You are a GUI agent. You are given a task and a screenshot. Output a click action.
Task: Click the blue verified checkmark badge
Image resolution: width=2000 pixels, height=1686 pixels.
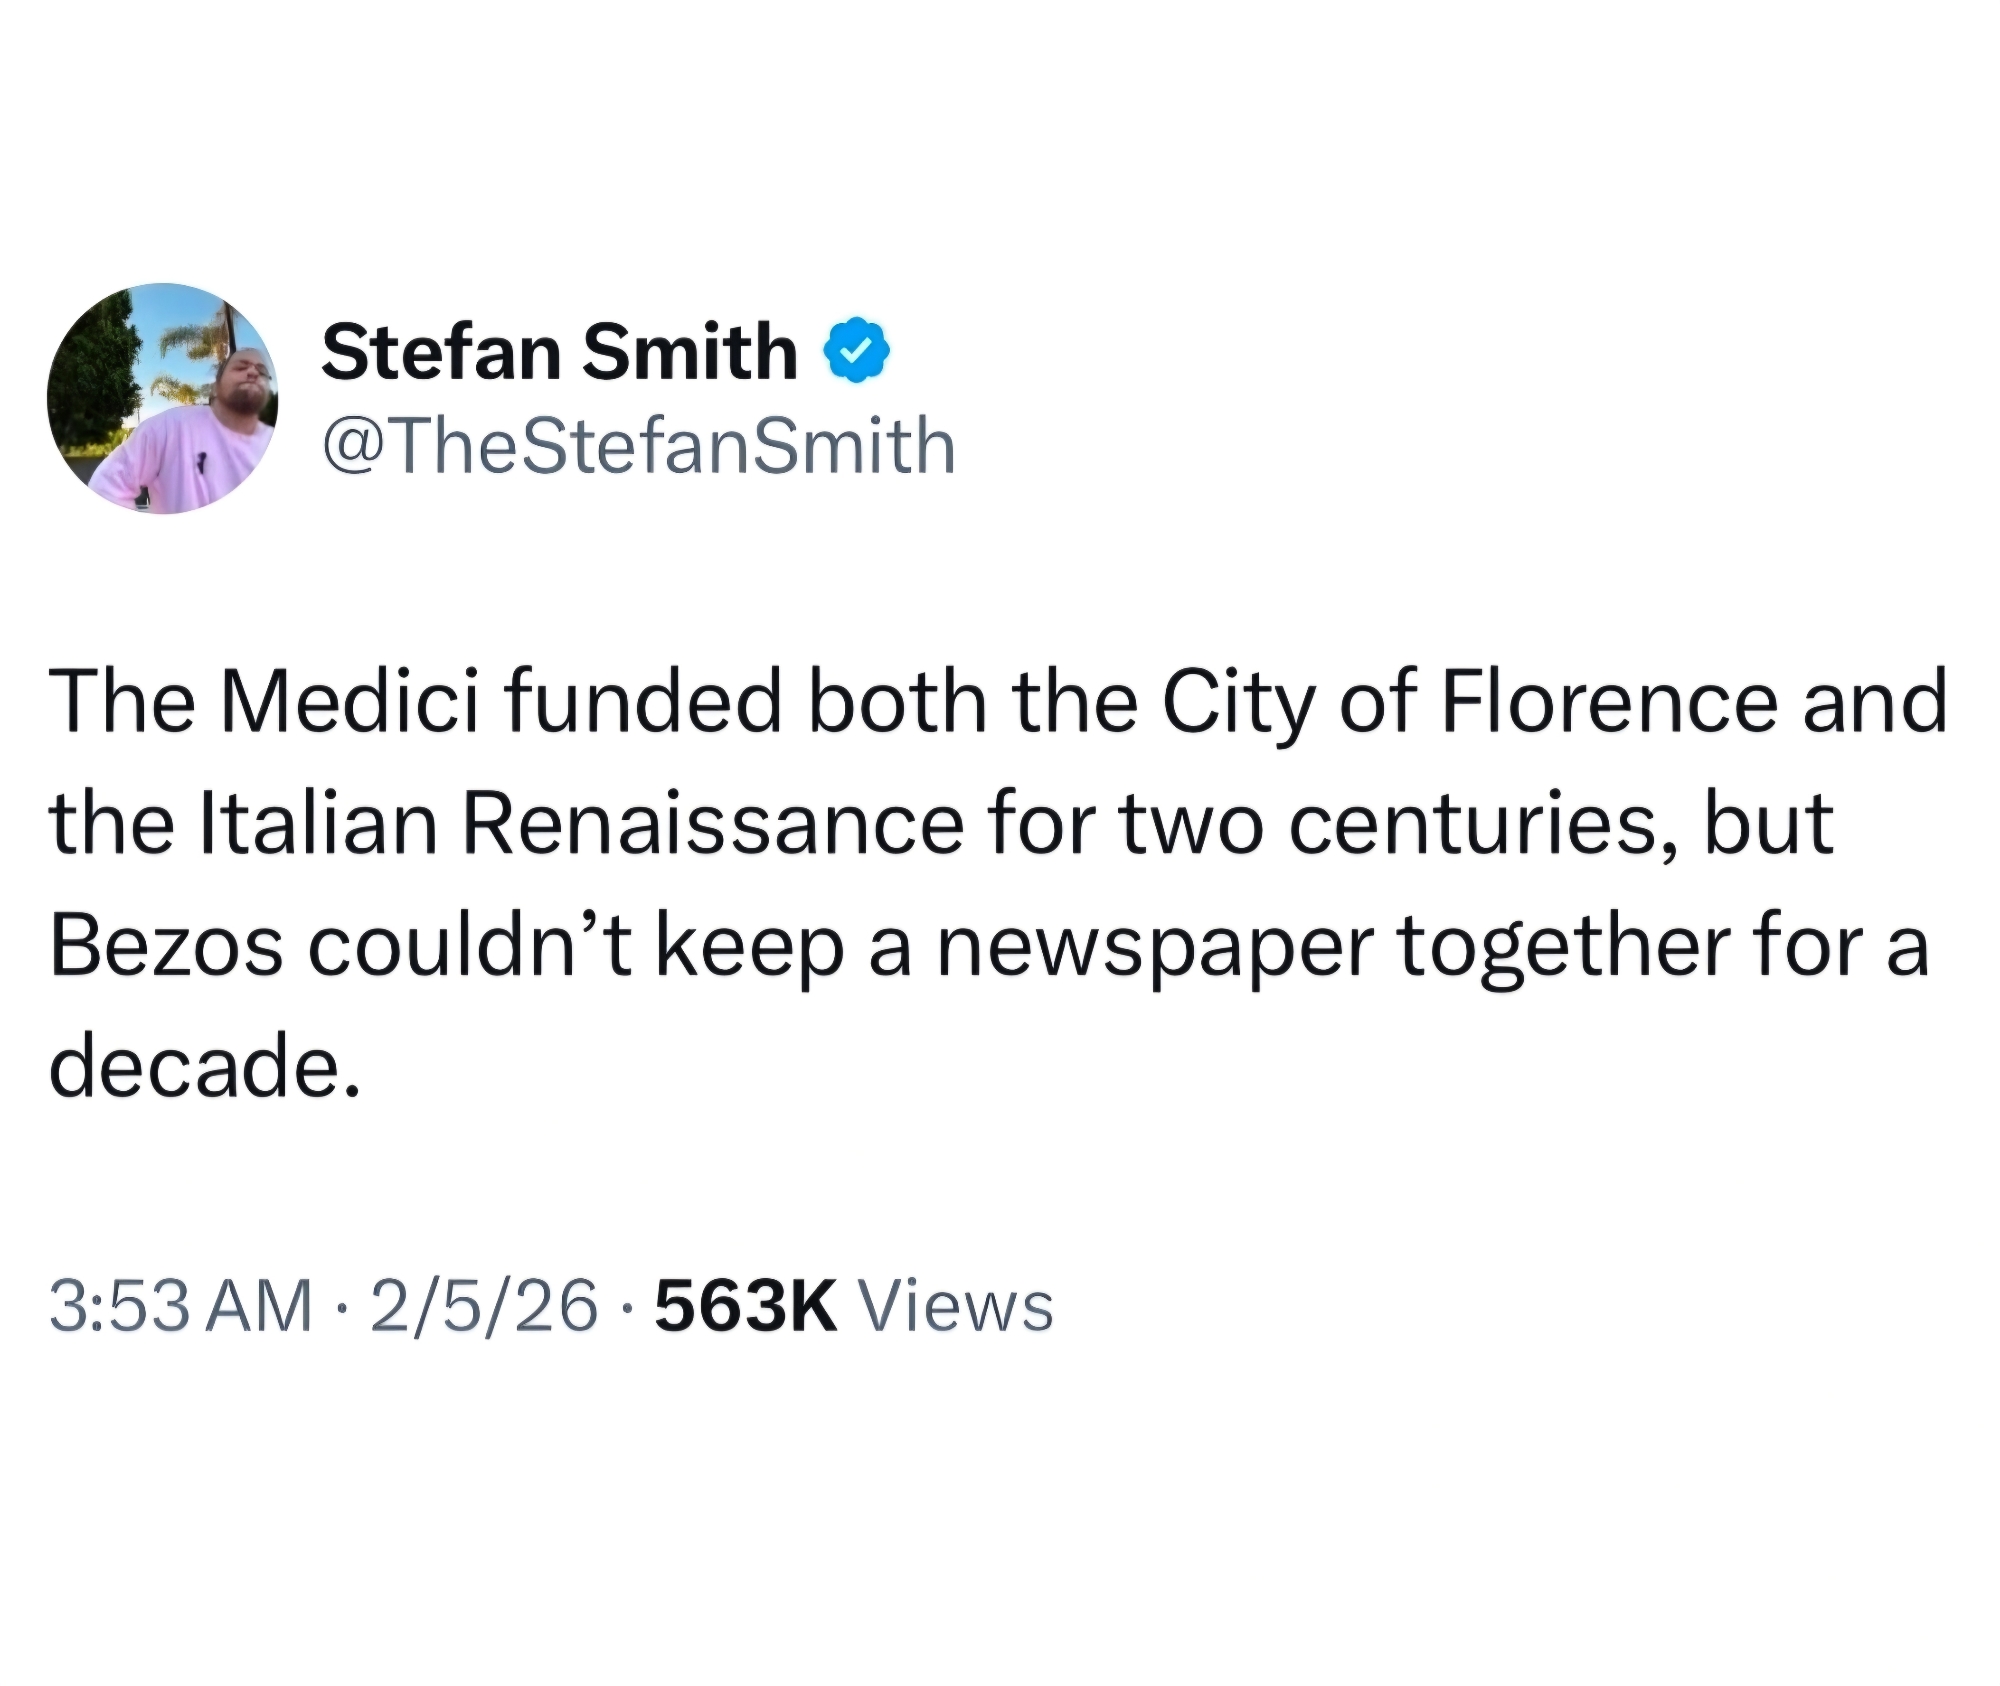coord(855,351)
